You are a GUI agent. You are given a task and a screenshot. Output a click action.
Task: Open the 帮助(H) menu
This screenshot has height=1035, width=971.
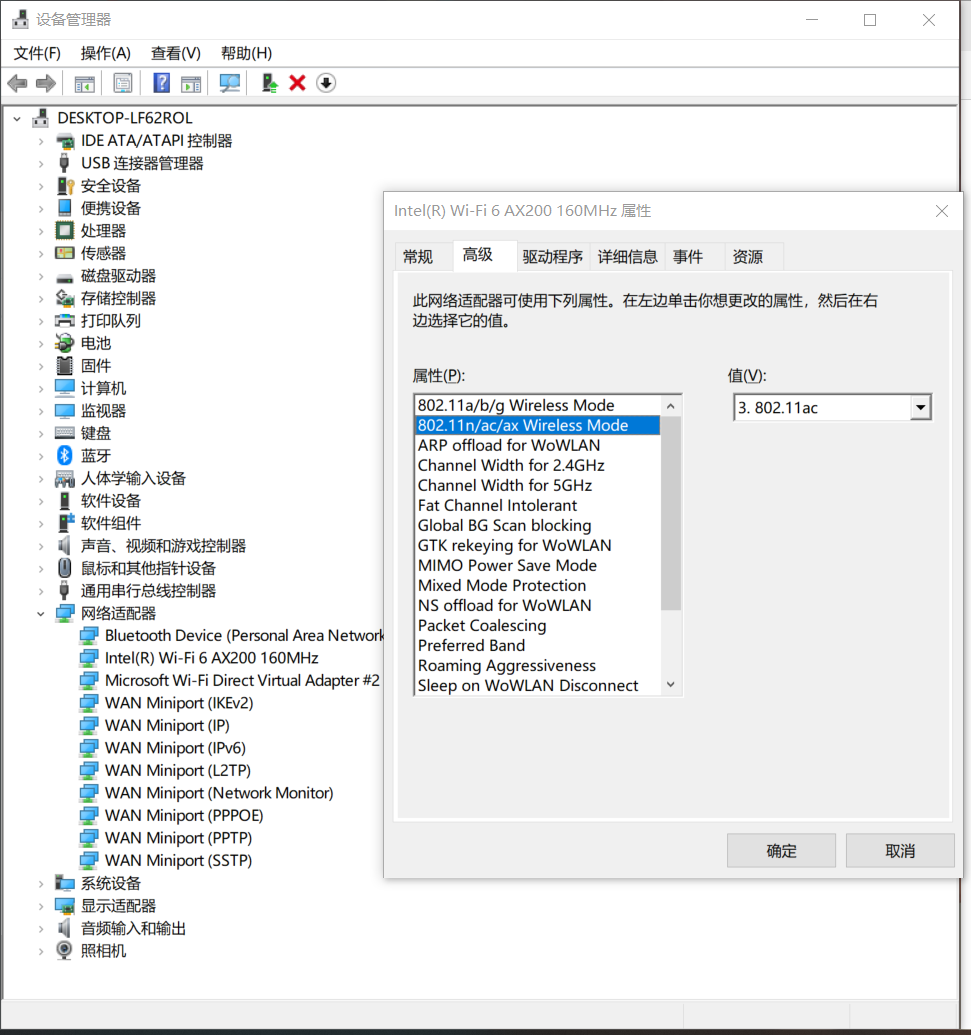(246, 53)
